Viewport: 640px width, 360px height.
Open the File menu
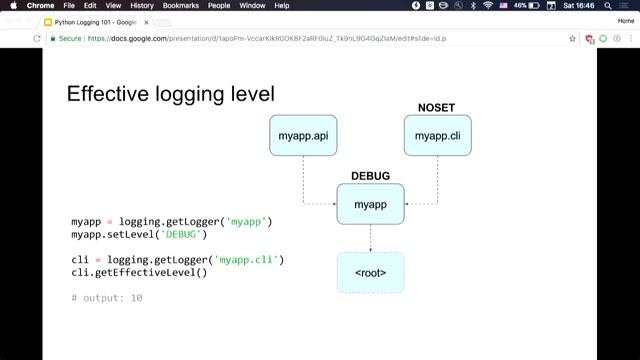click(69, 5)
